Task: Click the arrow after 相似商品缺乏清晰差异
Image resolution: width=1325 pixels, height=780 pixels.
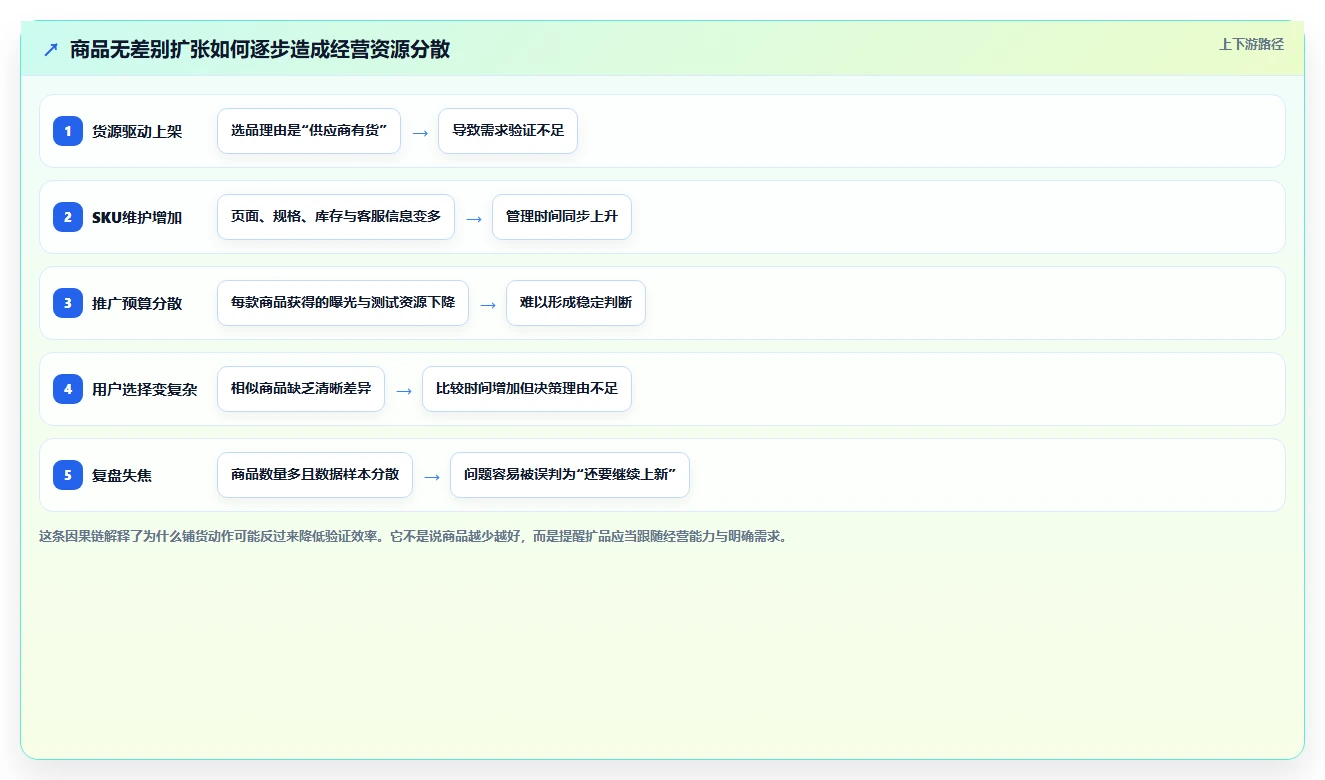Action: pyautogui.click(x=404, y=390)
